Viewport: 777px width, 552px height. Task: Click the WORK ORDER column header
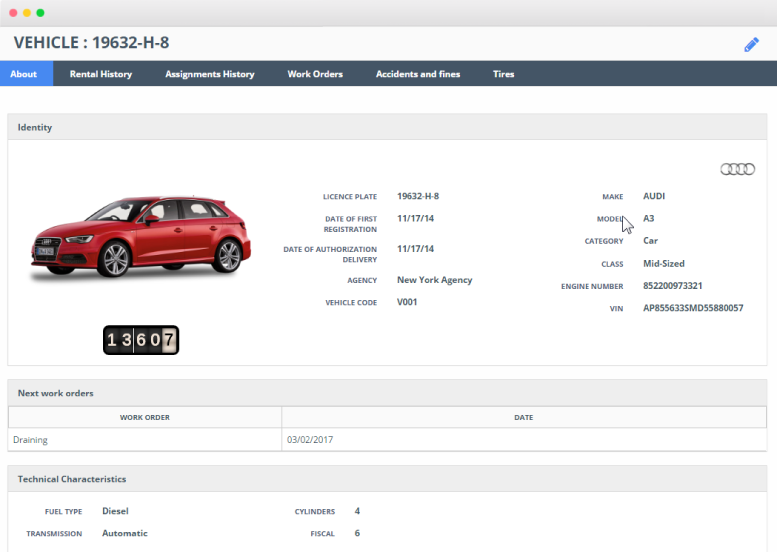point(145,417)
